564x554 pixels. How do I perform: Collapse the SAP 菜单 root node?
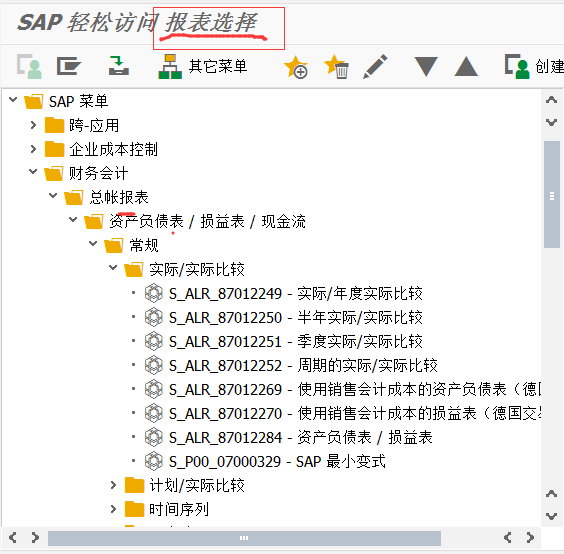13,100
